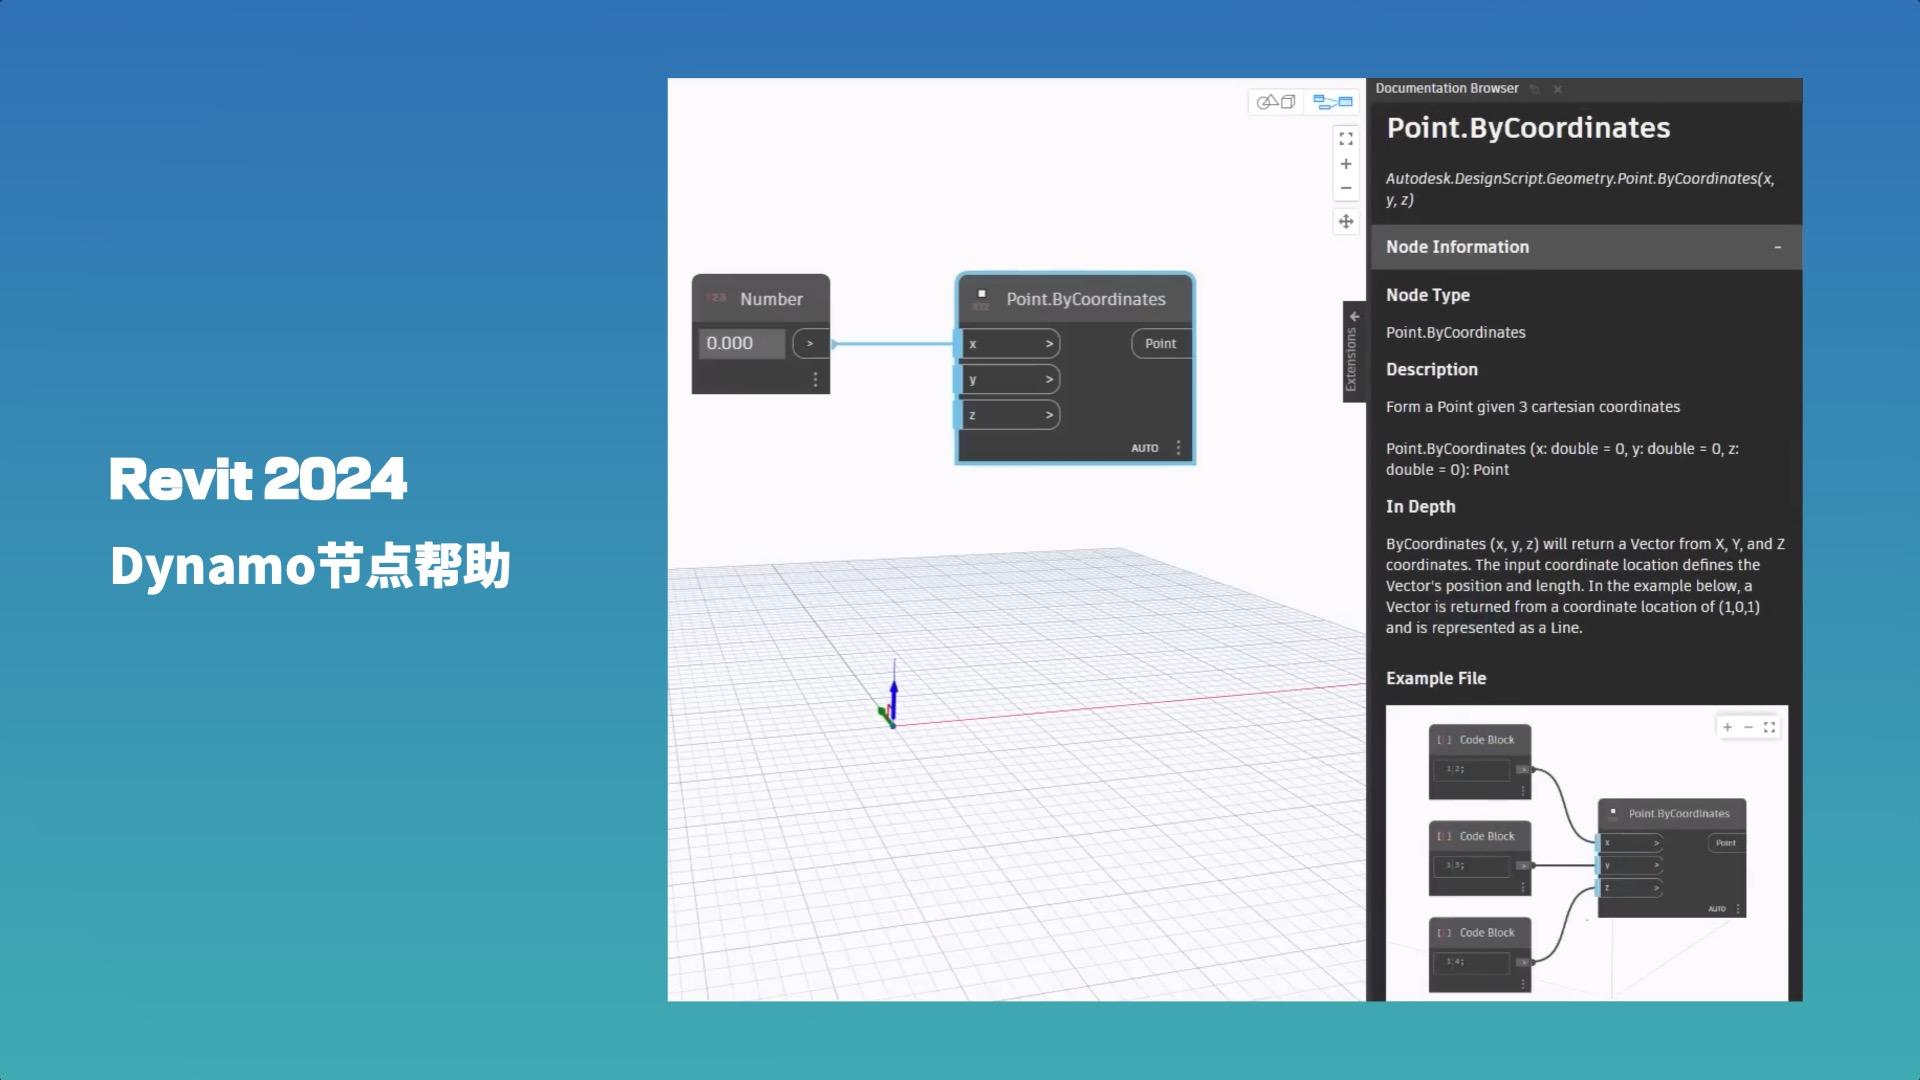Collapse the Node Information section
Viewport: 1920px width, 1080px height.
1779,246
